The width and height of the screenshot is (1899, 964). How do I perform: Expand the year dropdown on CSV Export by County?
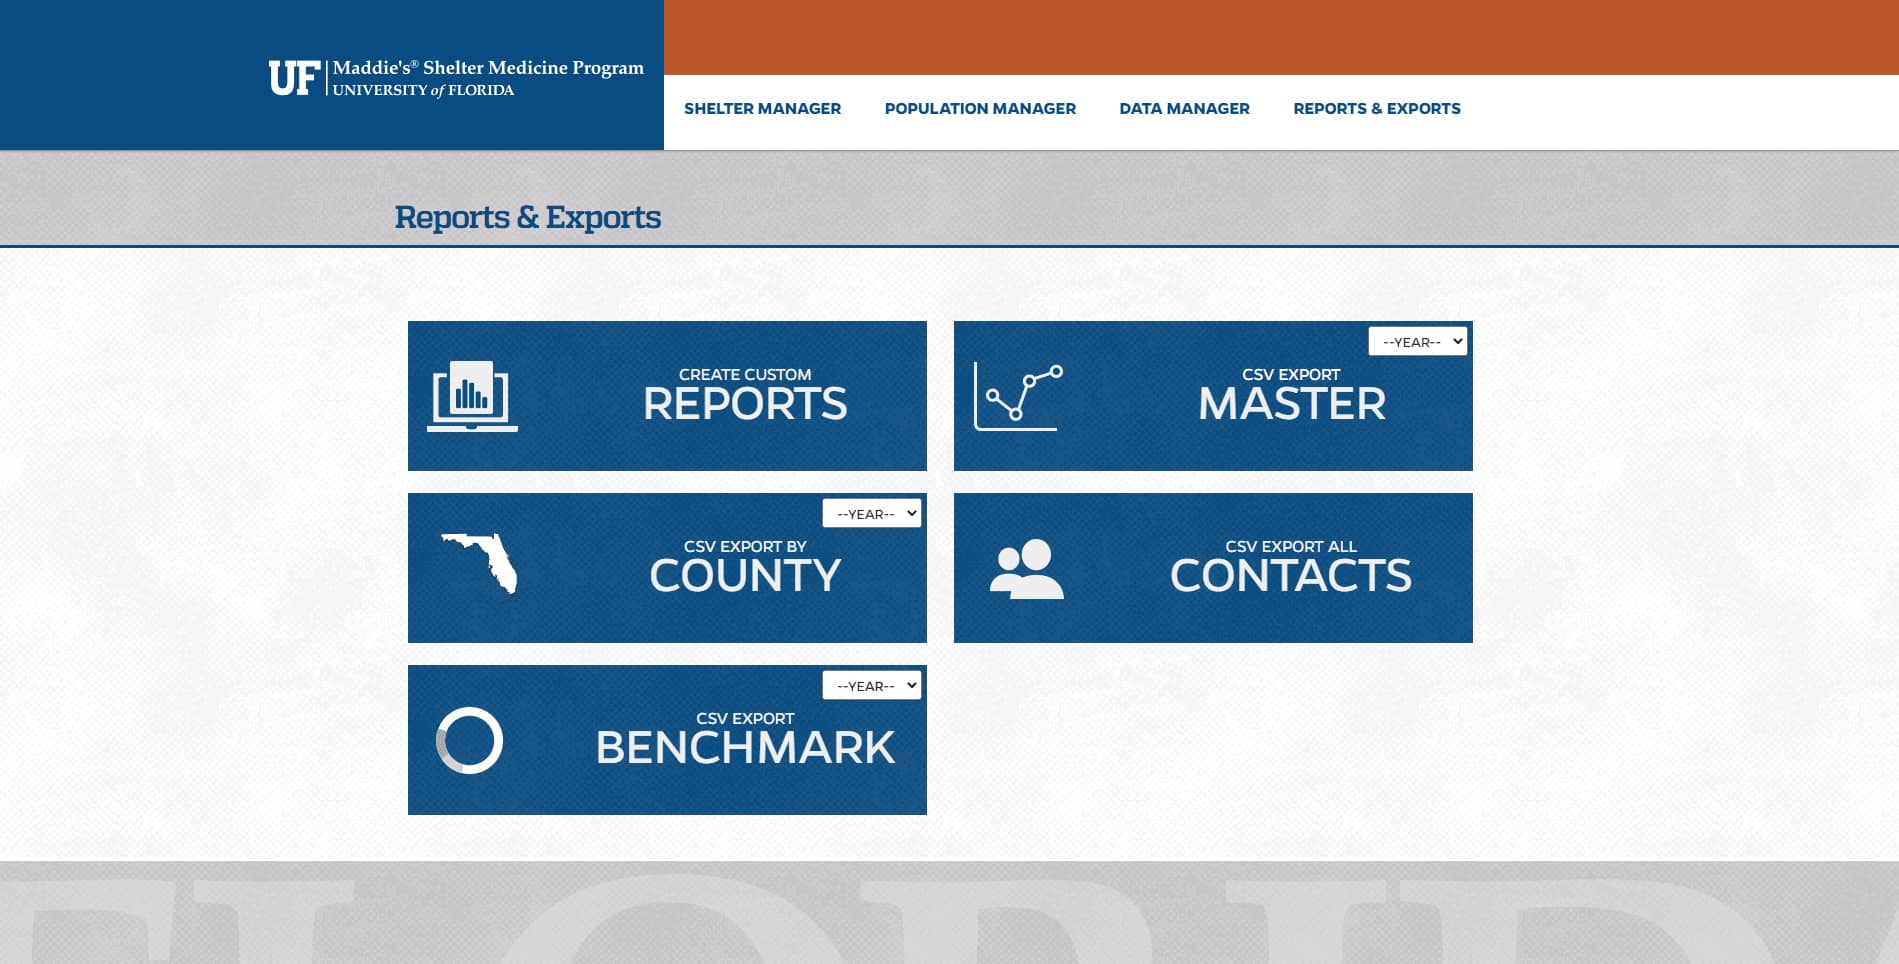tap(871, 513)
